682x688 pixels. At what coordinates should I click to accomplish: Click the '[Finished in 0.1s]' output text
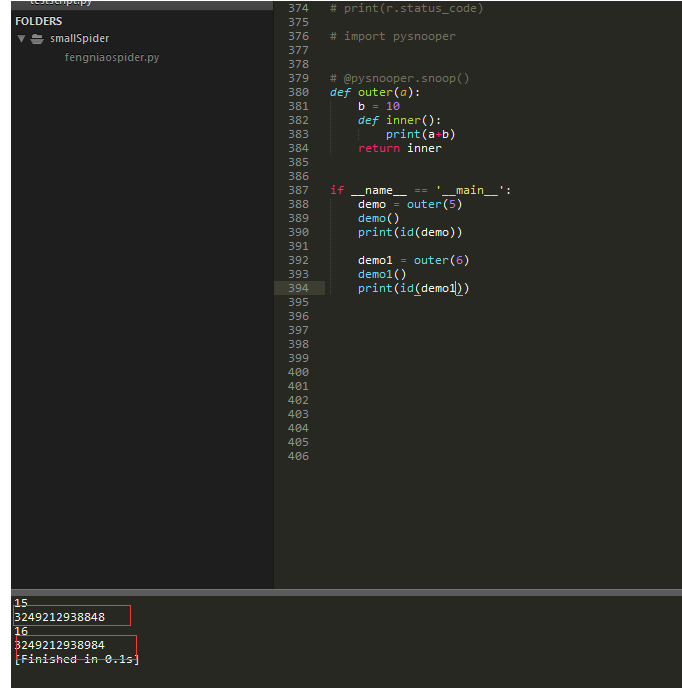[x=77, y=659]
